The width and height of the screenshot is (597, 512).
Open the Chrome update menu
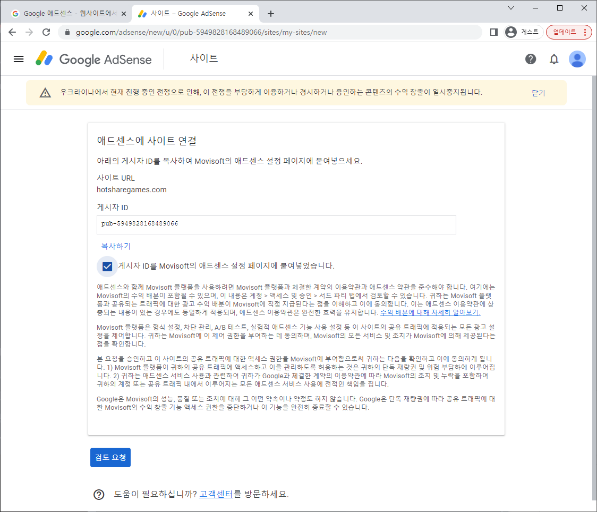(569, 32)
